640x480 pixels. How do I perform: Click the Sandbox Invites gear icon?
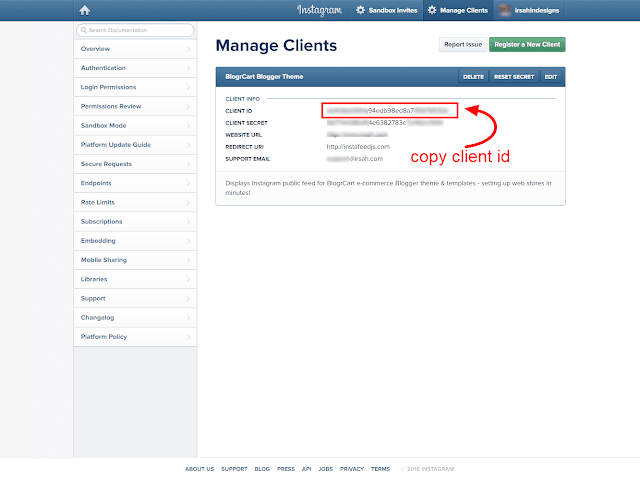(x=360, y=10)
